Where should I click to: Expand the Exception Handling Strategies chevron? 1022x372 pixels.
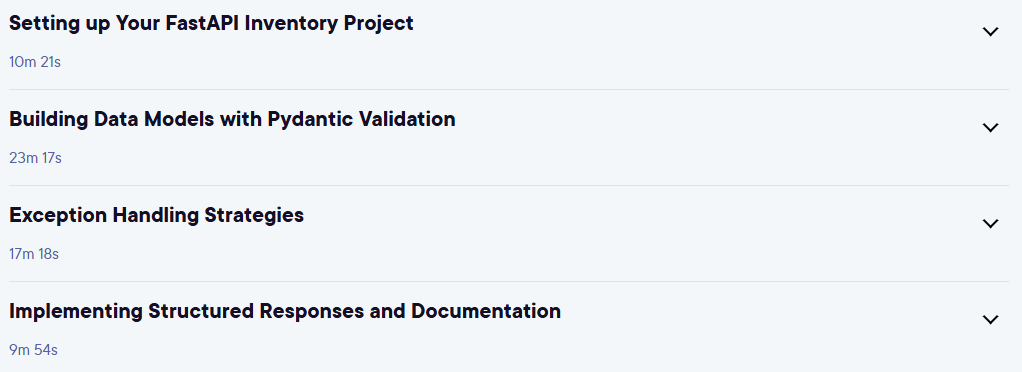pos(990,223)
